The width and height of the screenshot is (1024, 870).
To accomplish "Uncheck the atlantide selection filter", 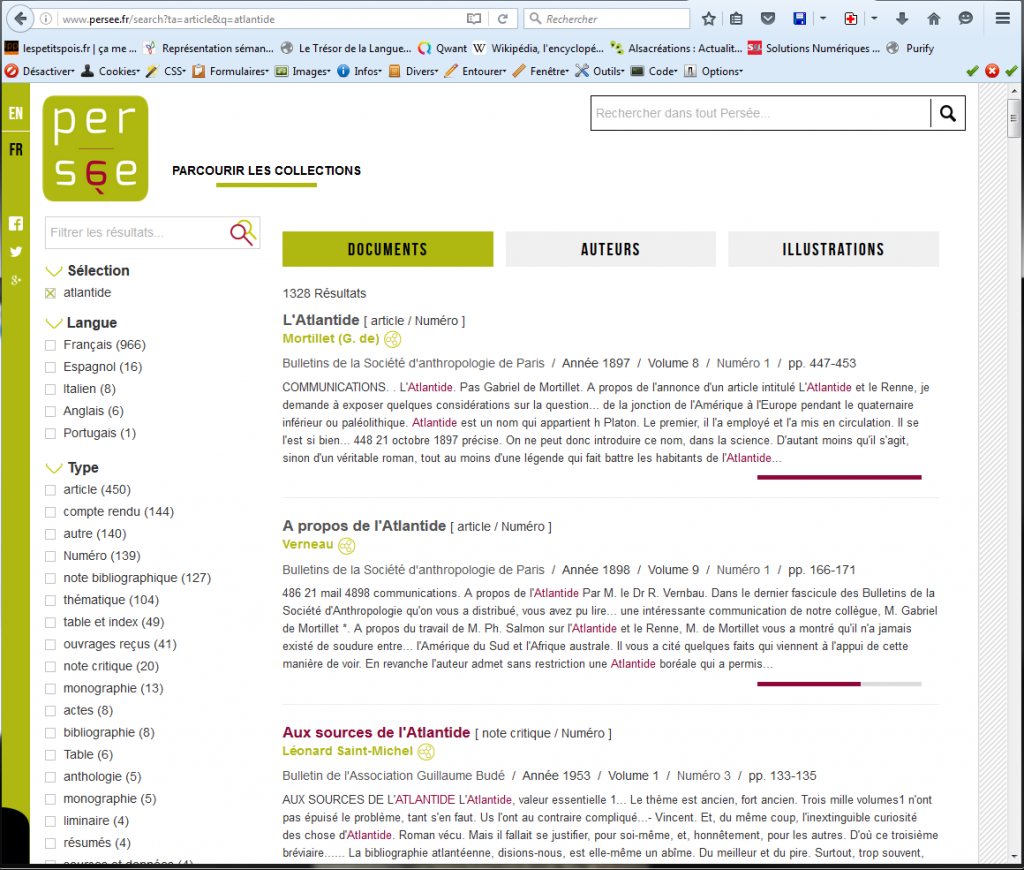I will (x=52, y=292).
